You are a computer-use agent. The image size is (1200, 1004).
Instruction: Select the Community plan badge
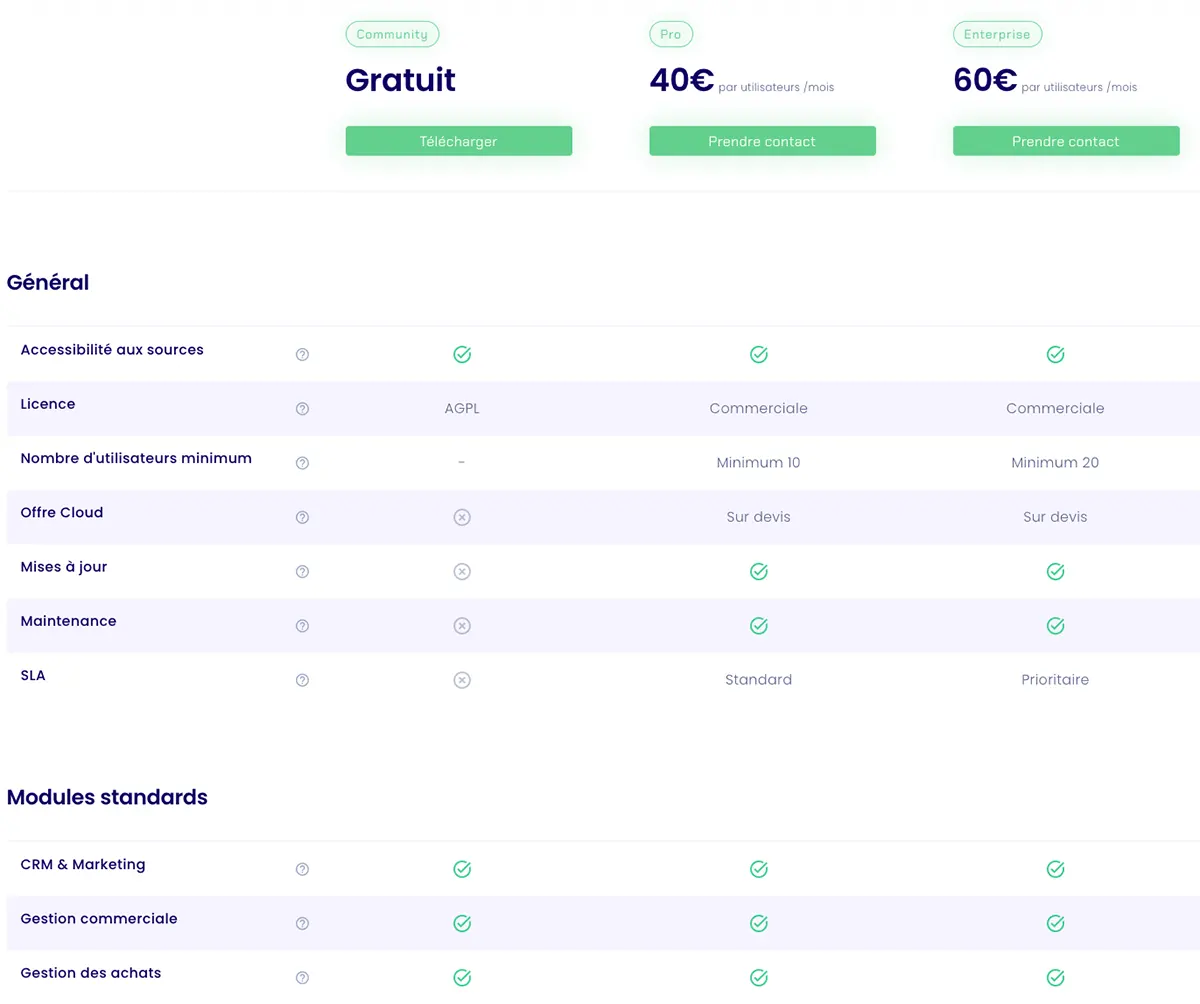(x=392, y=34)
